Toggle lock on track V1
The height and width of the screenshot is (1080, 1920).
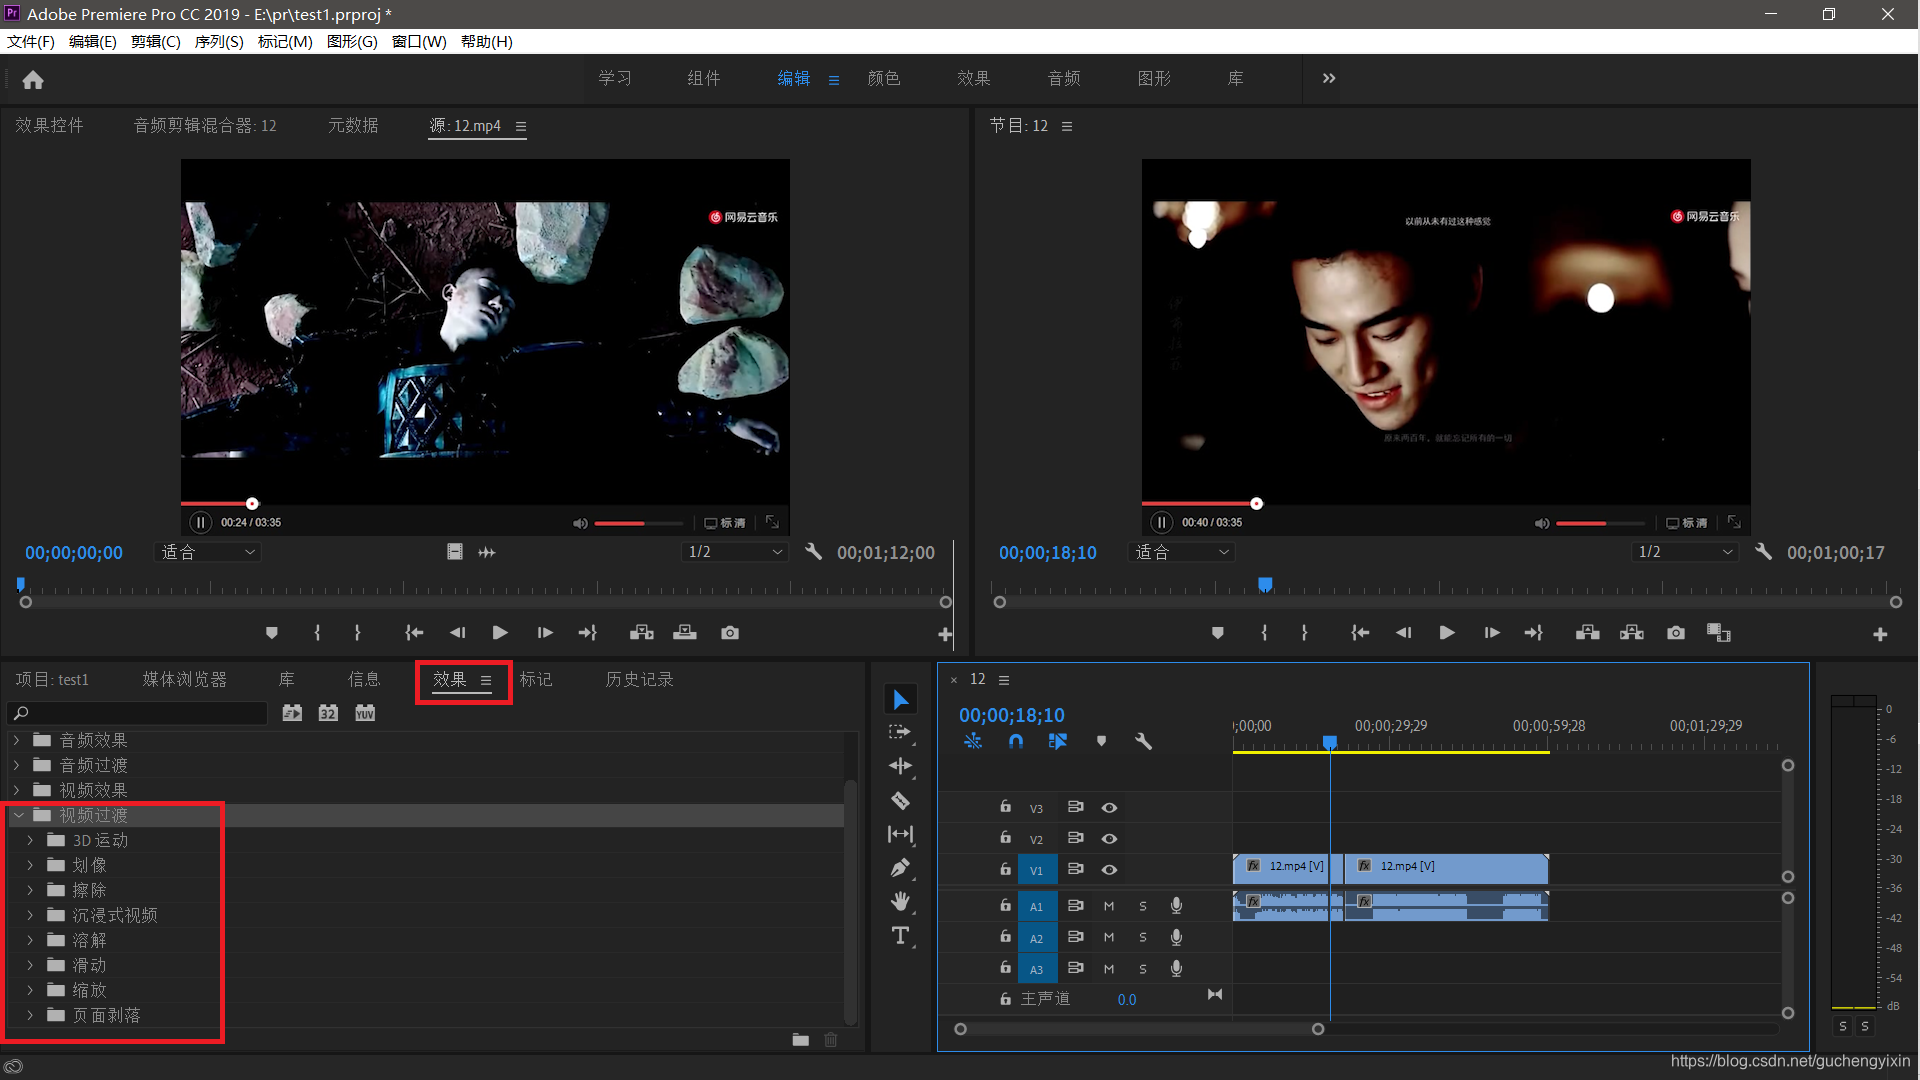click(x=1005, y=869)
